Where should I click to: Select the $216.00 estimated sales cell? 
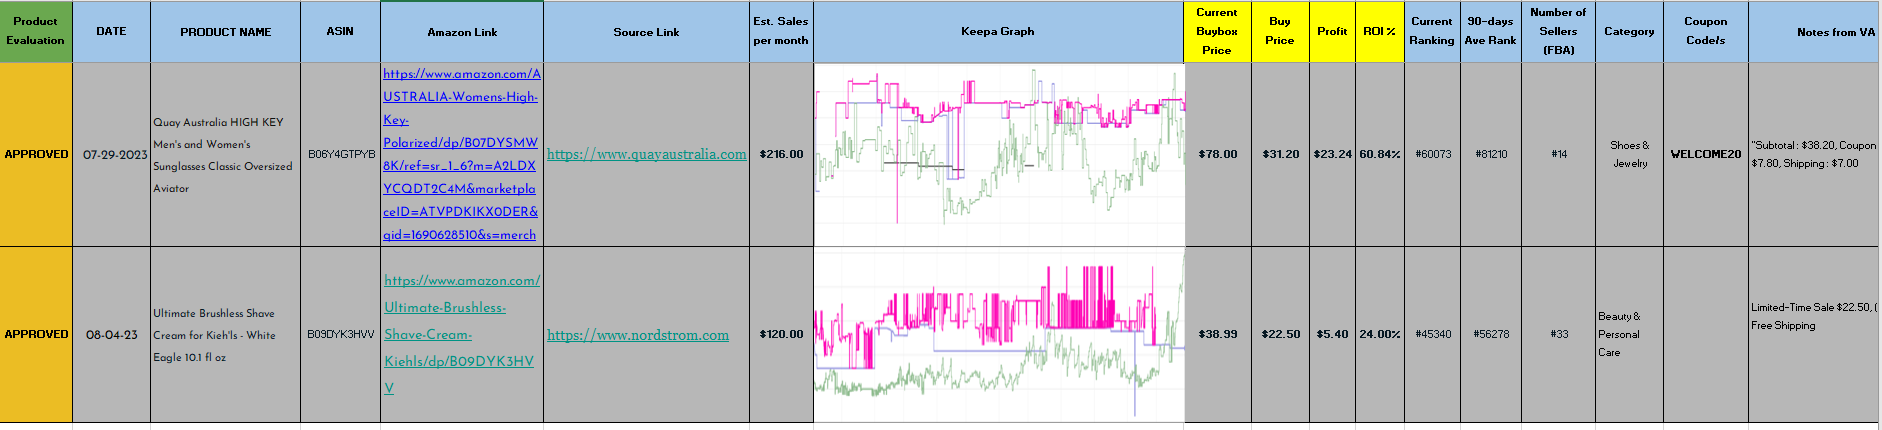pos(781,154)
